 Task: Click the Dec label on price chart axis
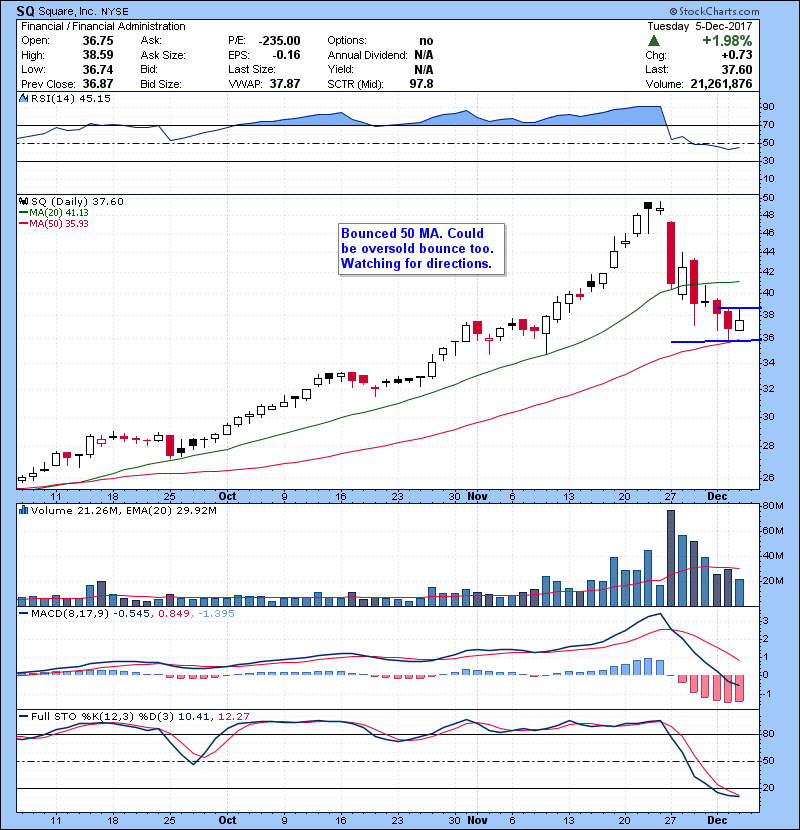click(x=717, y=496)
